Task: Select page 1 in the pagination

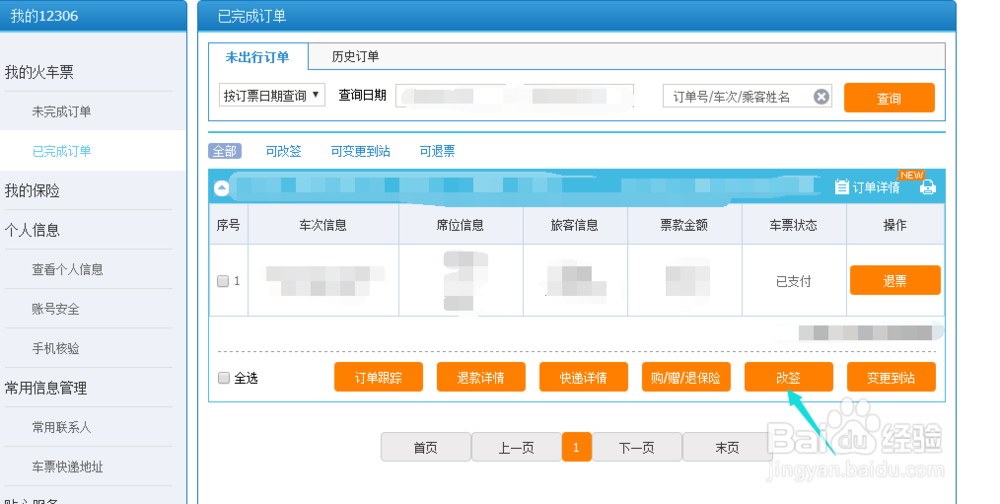Action: click(x=577, y=447)
